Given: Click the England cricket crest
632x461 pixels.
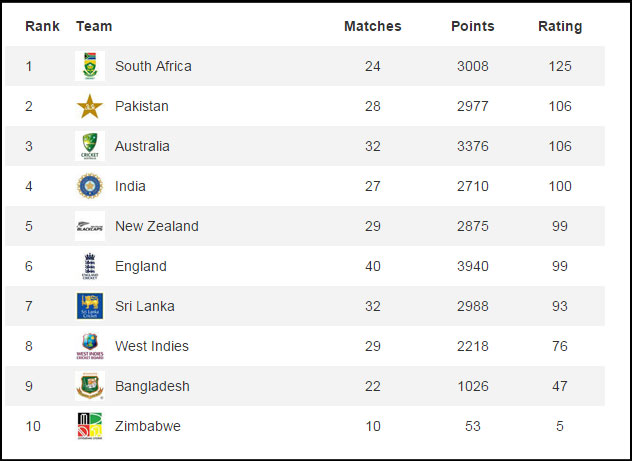Looking at the screenshot, I should click(x=90, y=266).
